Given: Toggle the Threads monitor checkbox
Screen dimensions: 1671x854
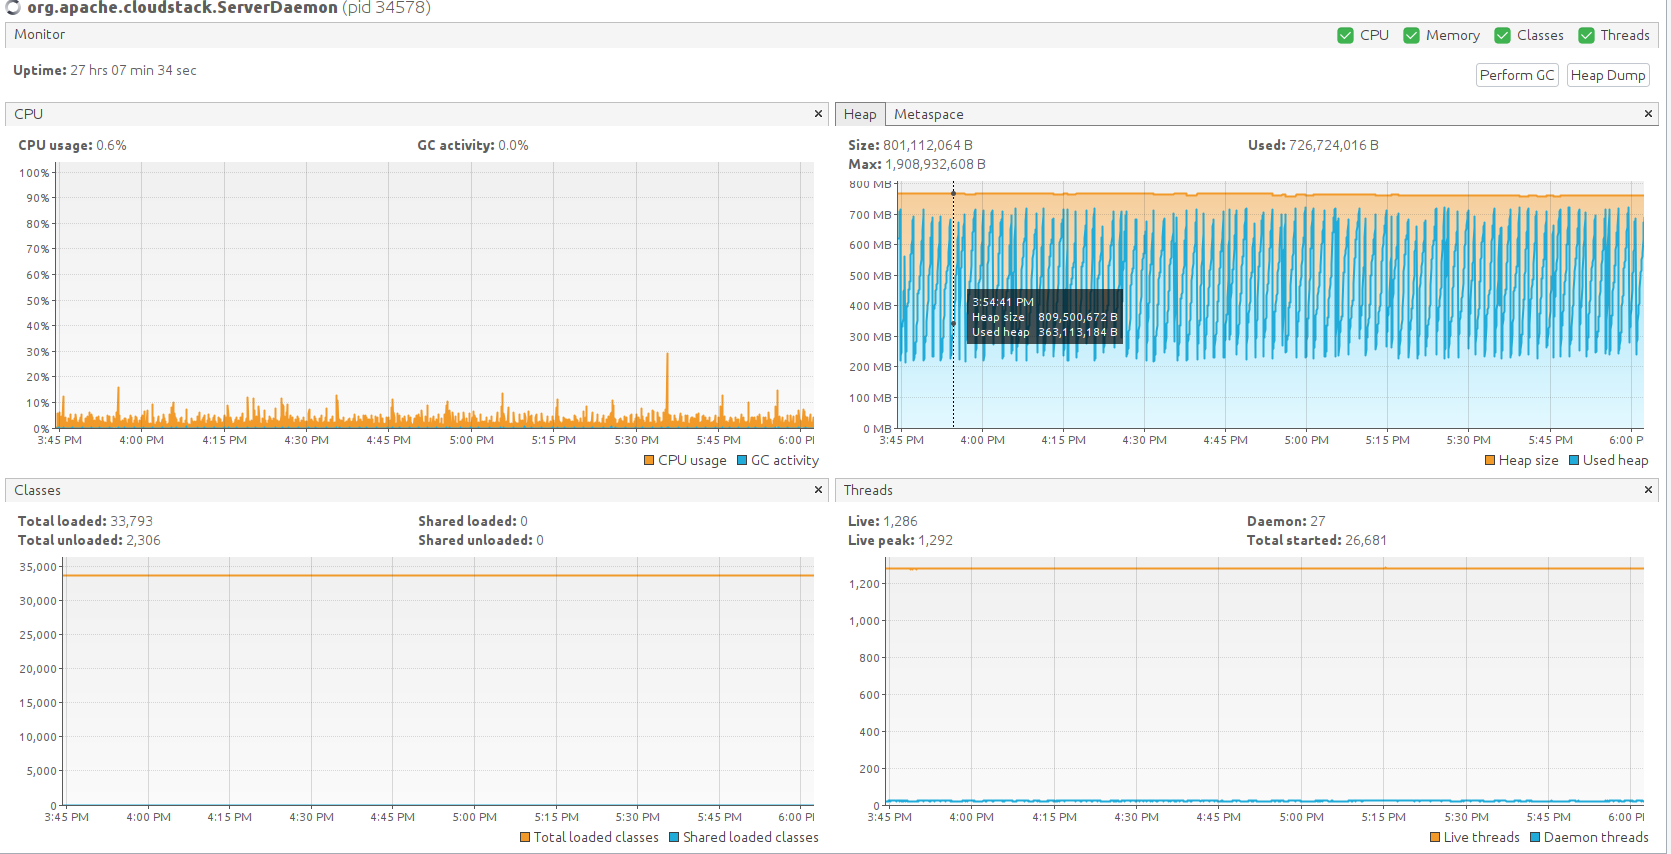Looking at the screenshot, I should [x=1586, y=35].
